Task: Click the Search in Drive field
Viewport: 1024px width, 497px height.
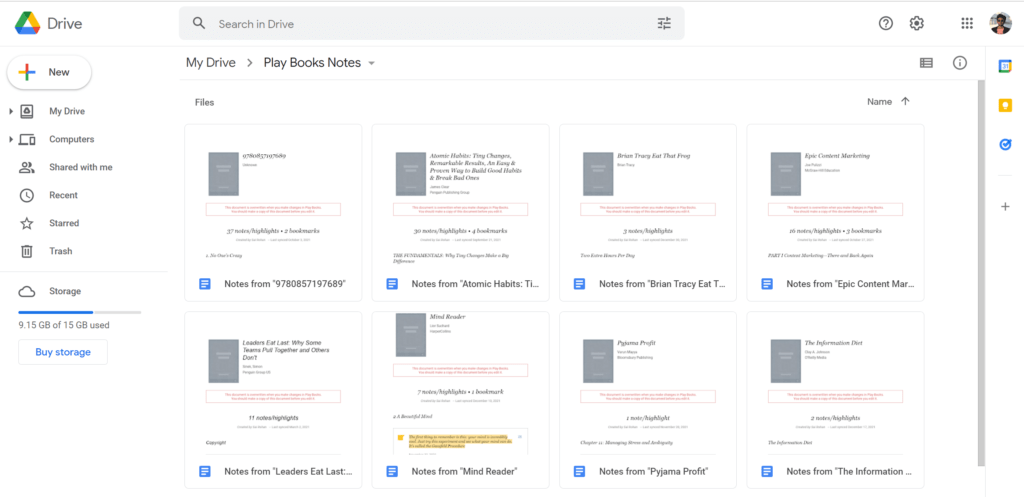Action: click(x=432, y=24)
